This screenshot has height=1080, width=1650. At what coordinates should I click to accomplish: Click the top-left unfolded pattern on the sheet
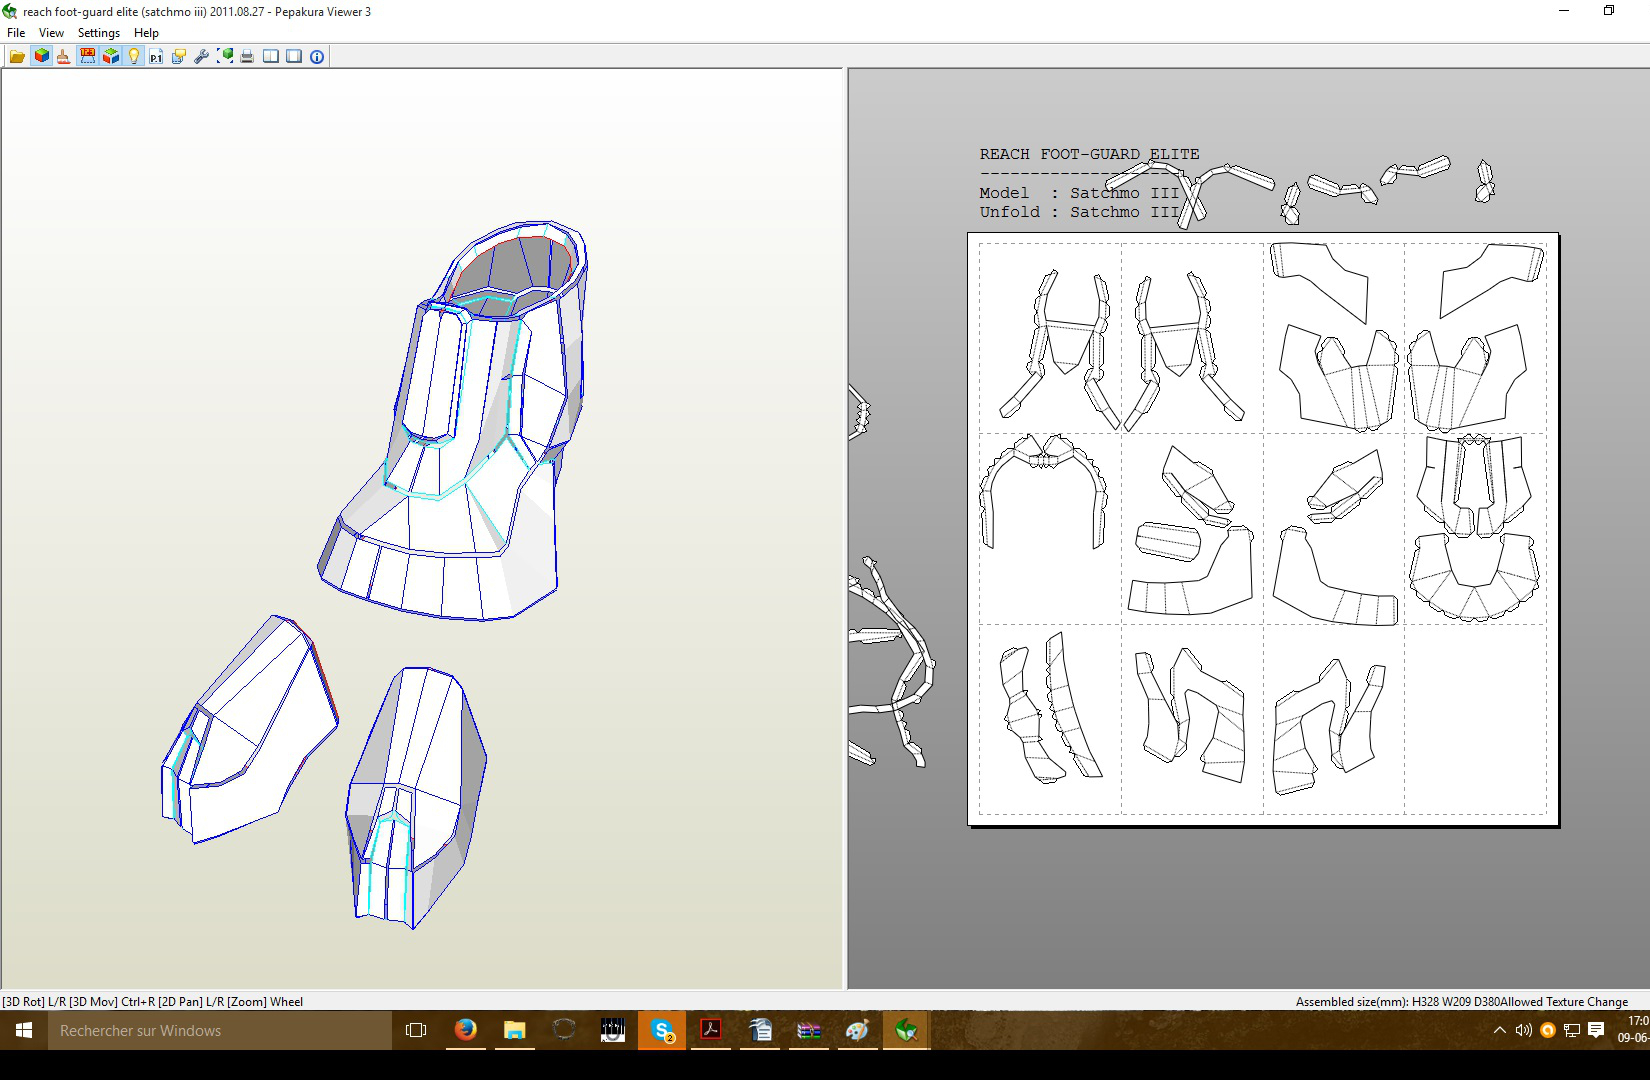coord(1060,350)
